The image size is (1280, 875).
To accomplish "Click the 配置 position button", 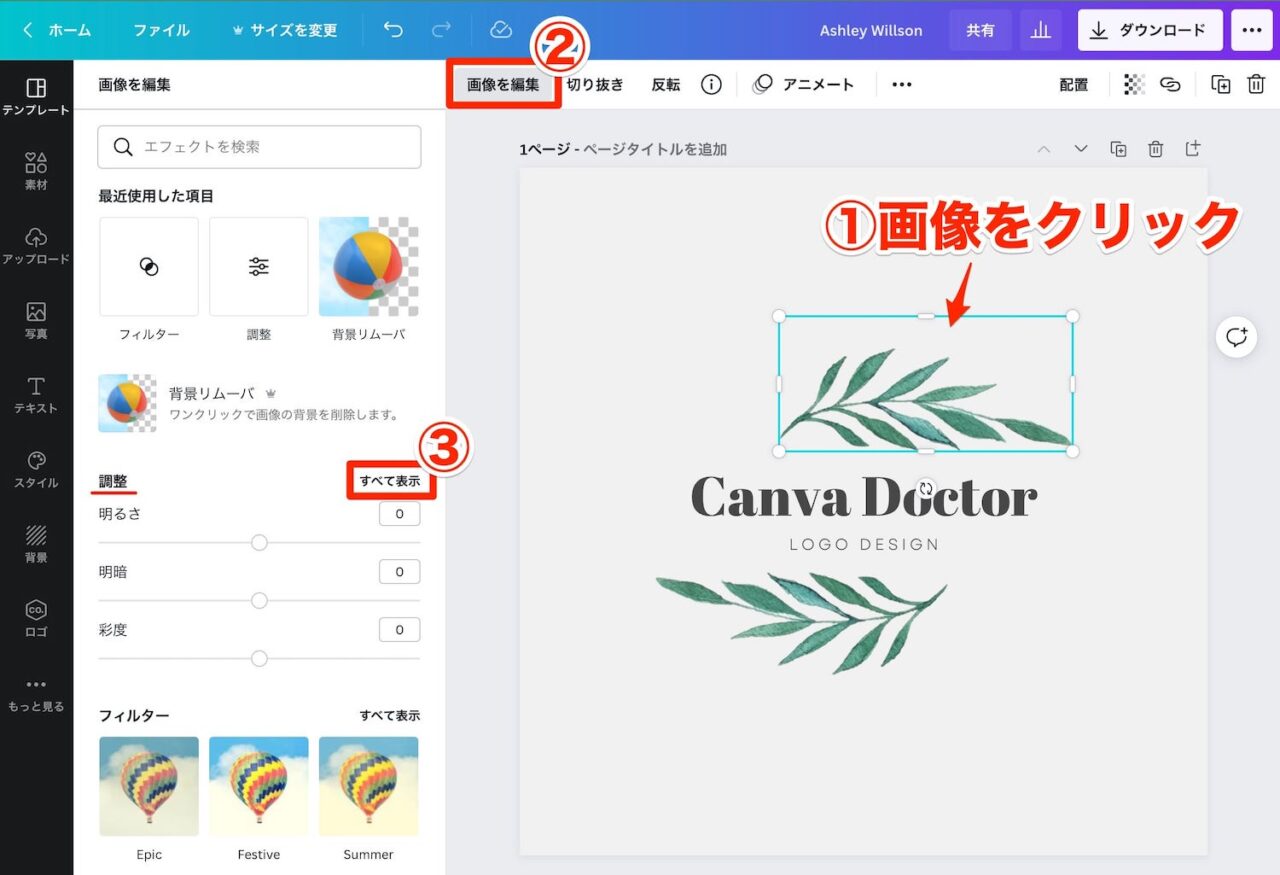I will 1073,85.
